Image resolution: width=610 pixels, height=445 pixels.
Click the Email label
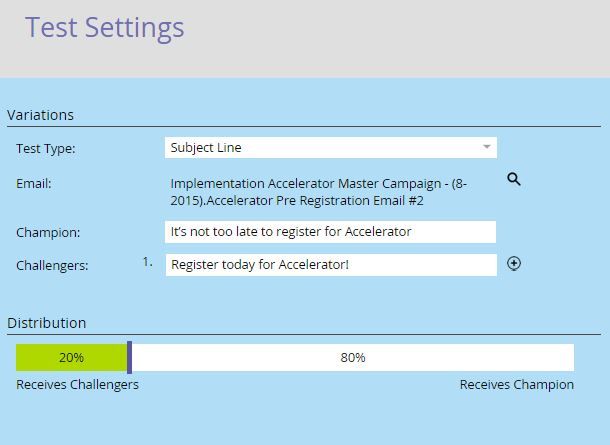[34, 184]
